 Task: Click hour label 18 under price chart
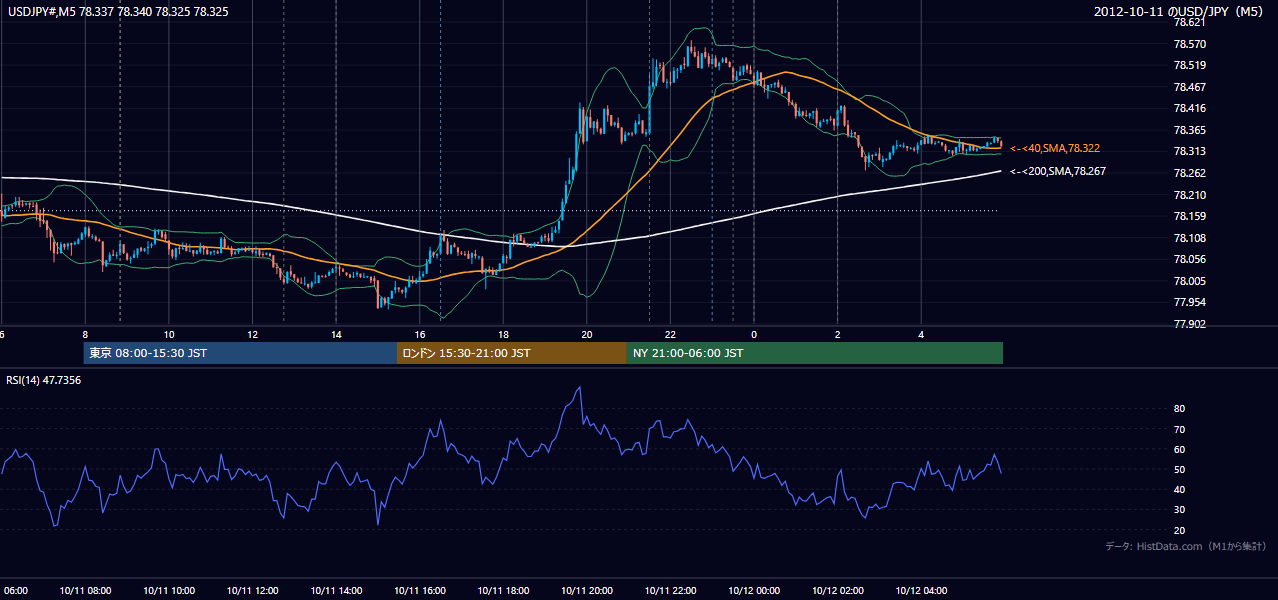point(503,335)
